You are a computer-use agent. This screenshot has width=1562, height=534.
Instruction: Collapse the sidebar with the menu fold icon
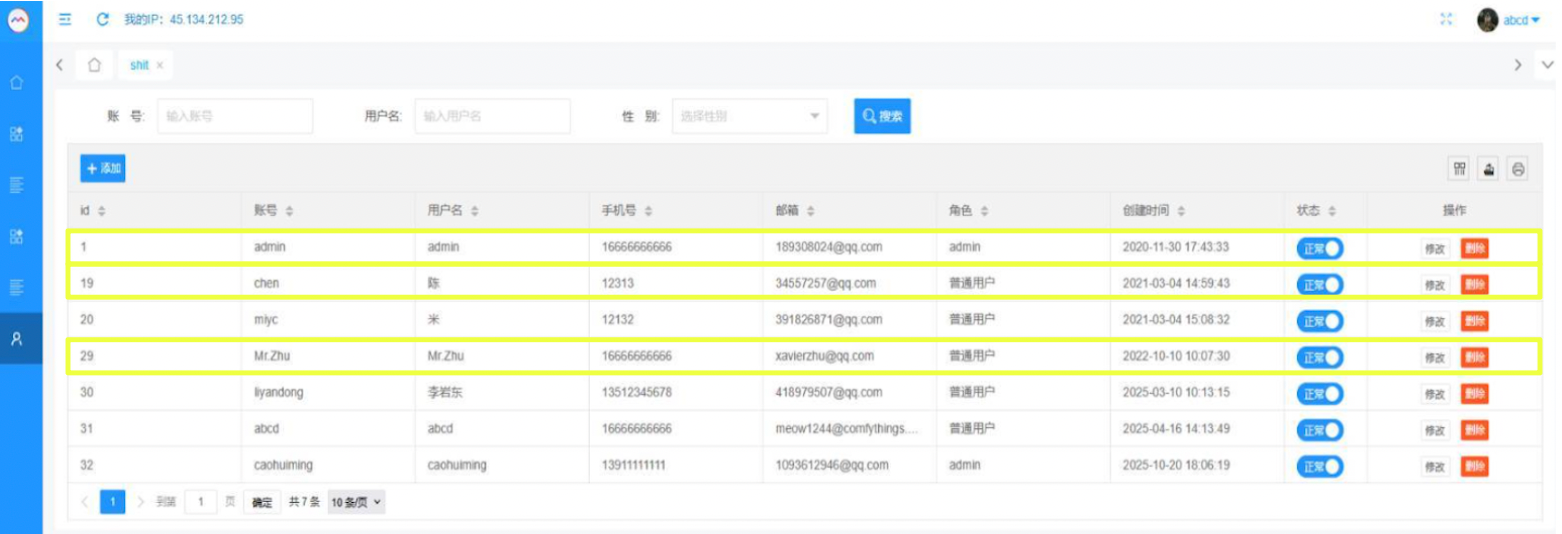pos(66,20)
